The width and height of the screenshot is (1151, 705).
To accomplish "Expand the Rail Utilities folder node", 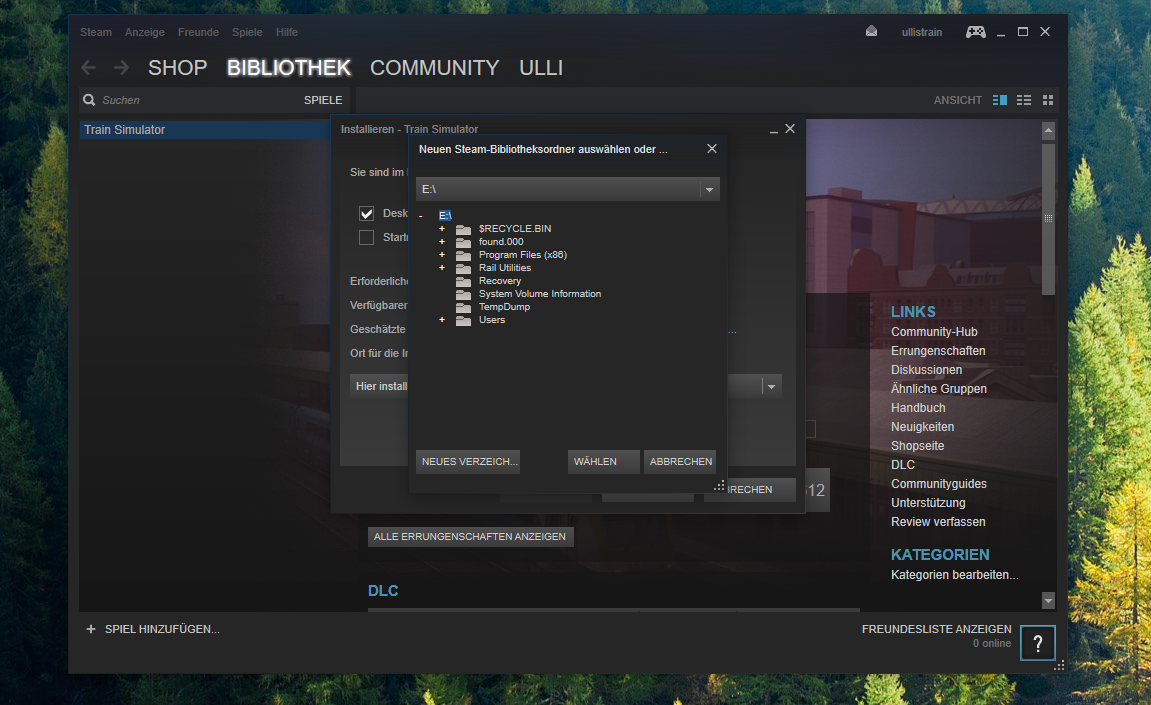I will point(442,268).
